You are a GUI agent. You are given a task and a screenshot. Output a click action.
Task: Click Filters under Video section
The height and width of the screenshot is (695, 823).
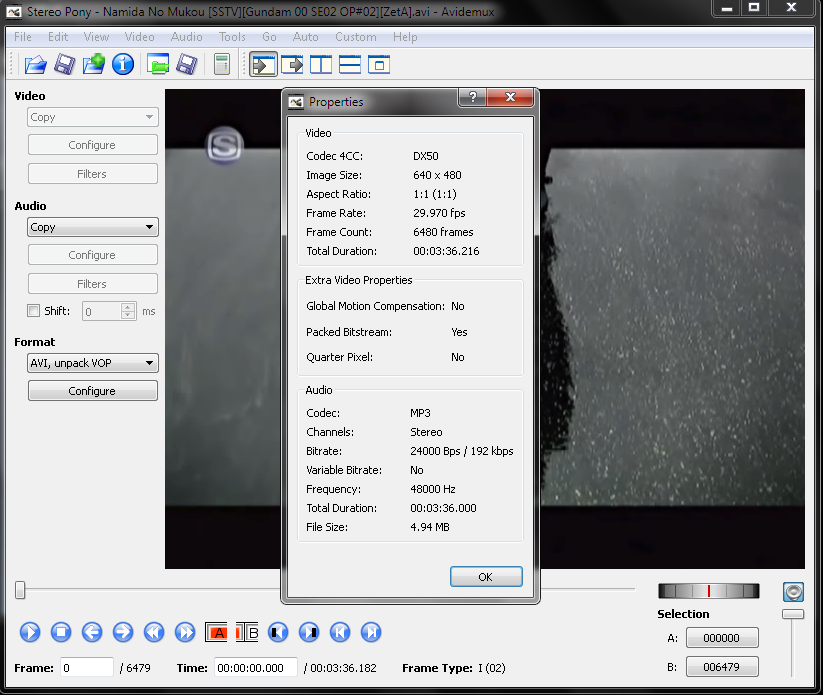click(92, 174)
